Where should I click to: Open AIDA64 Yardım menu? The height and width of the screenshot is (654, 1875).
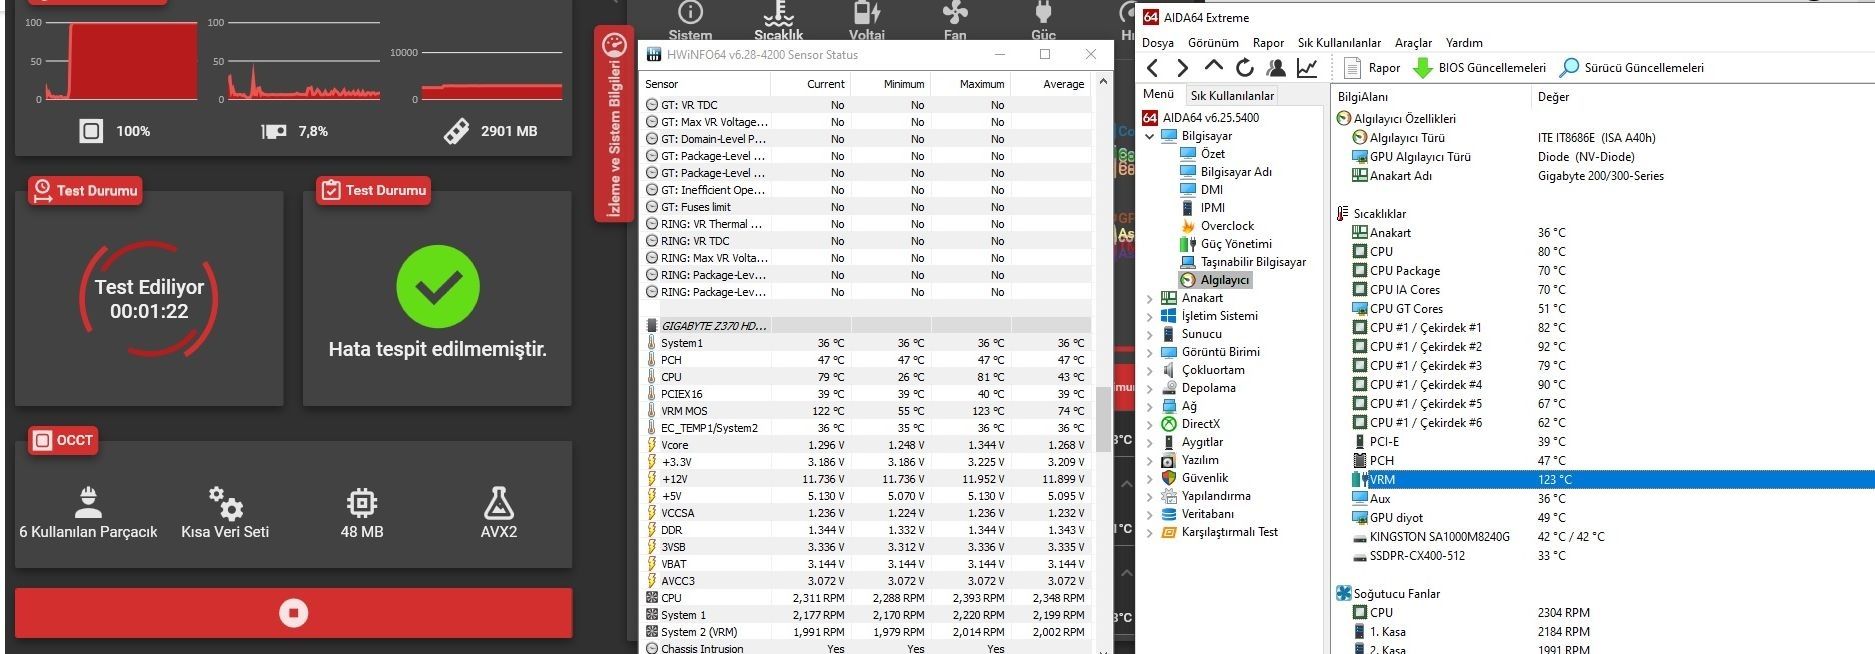(x=1464, y=43)
